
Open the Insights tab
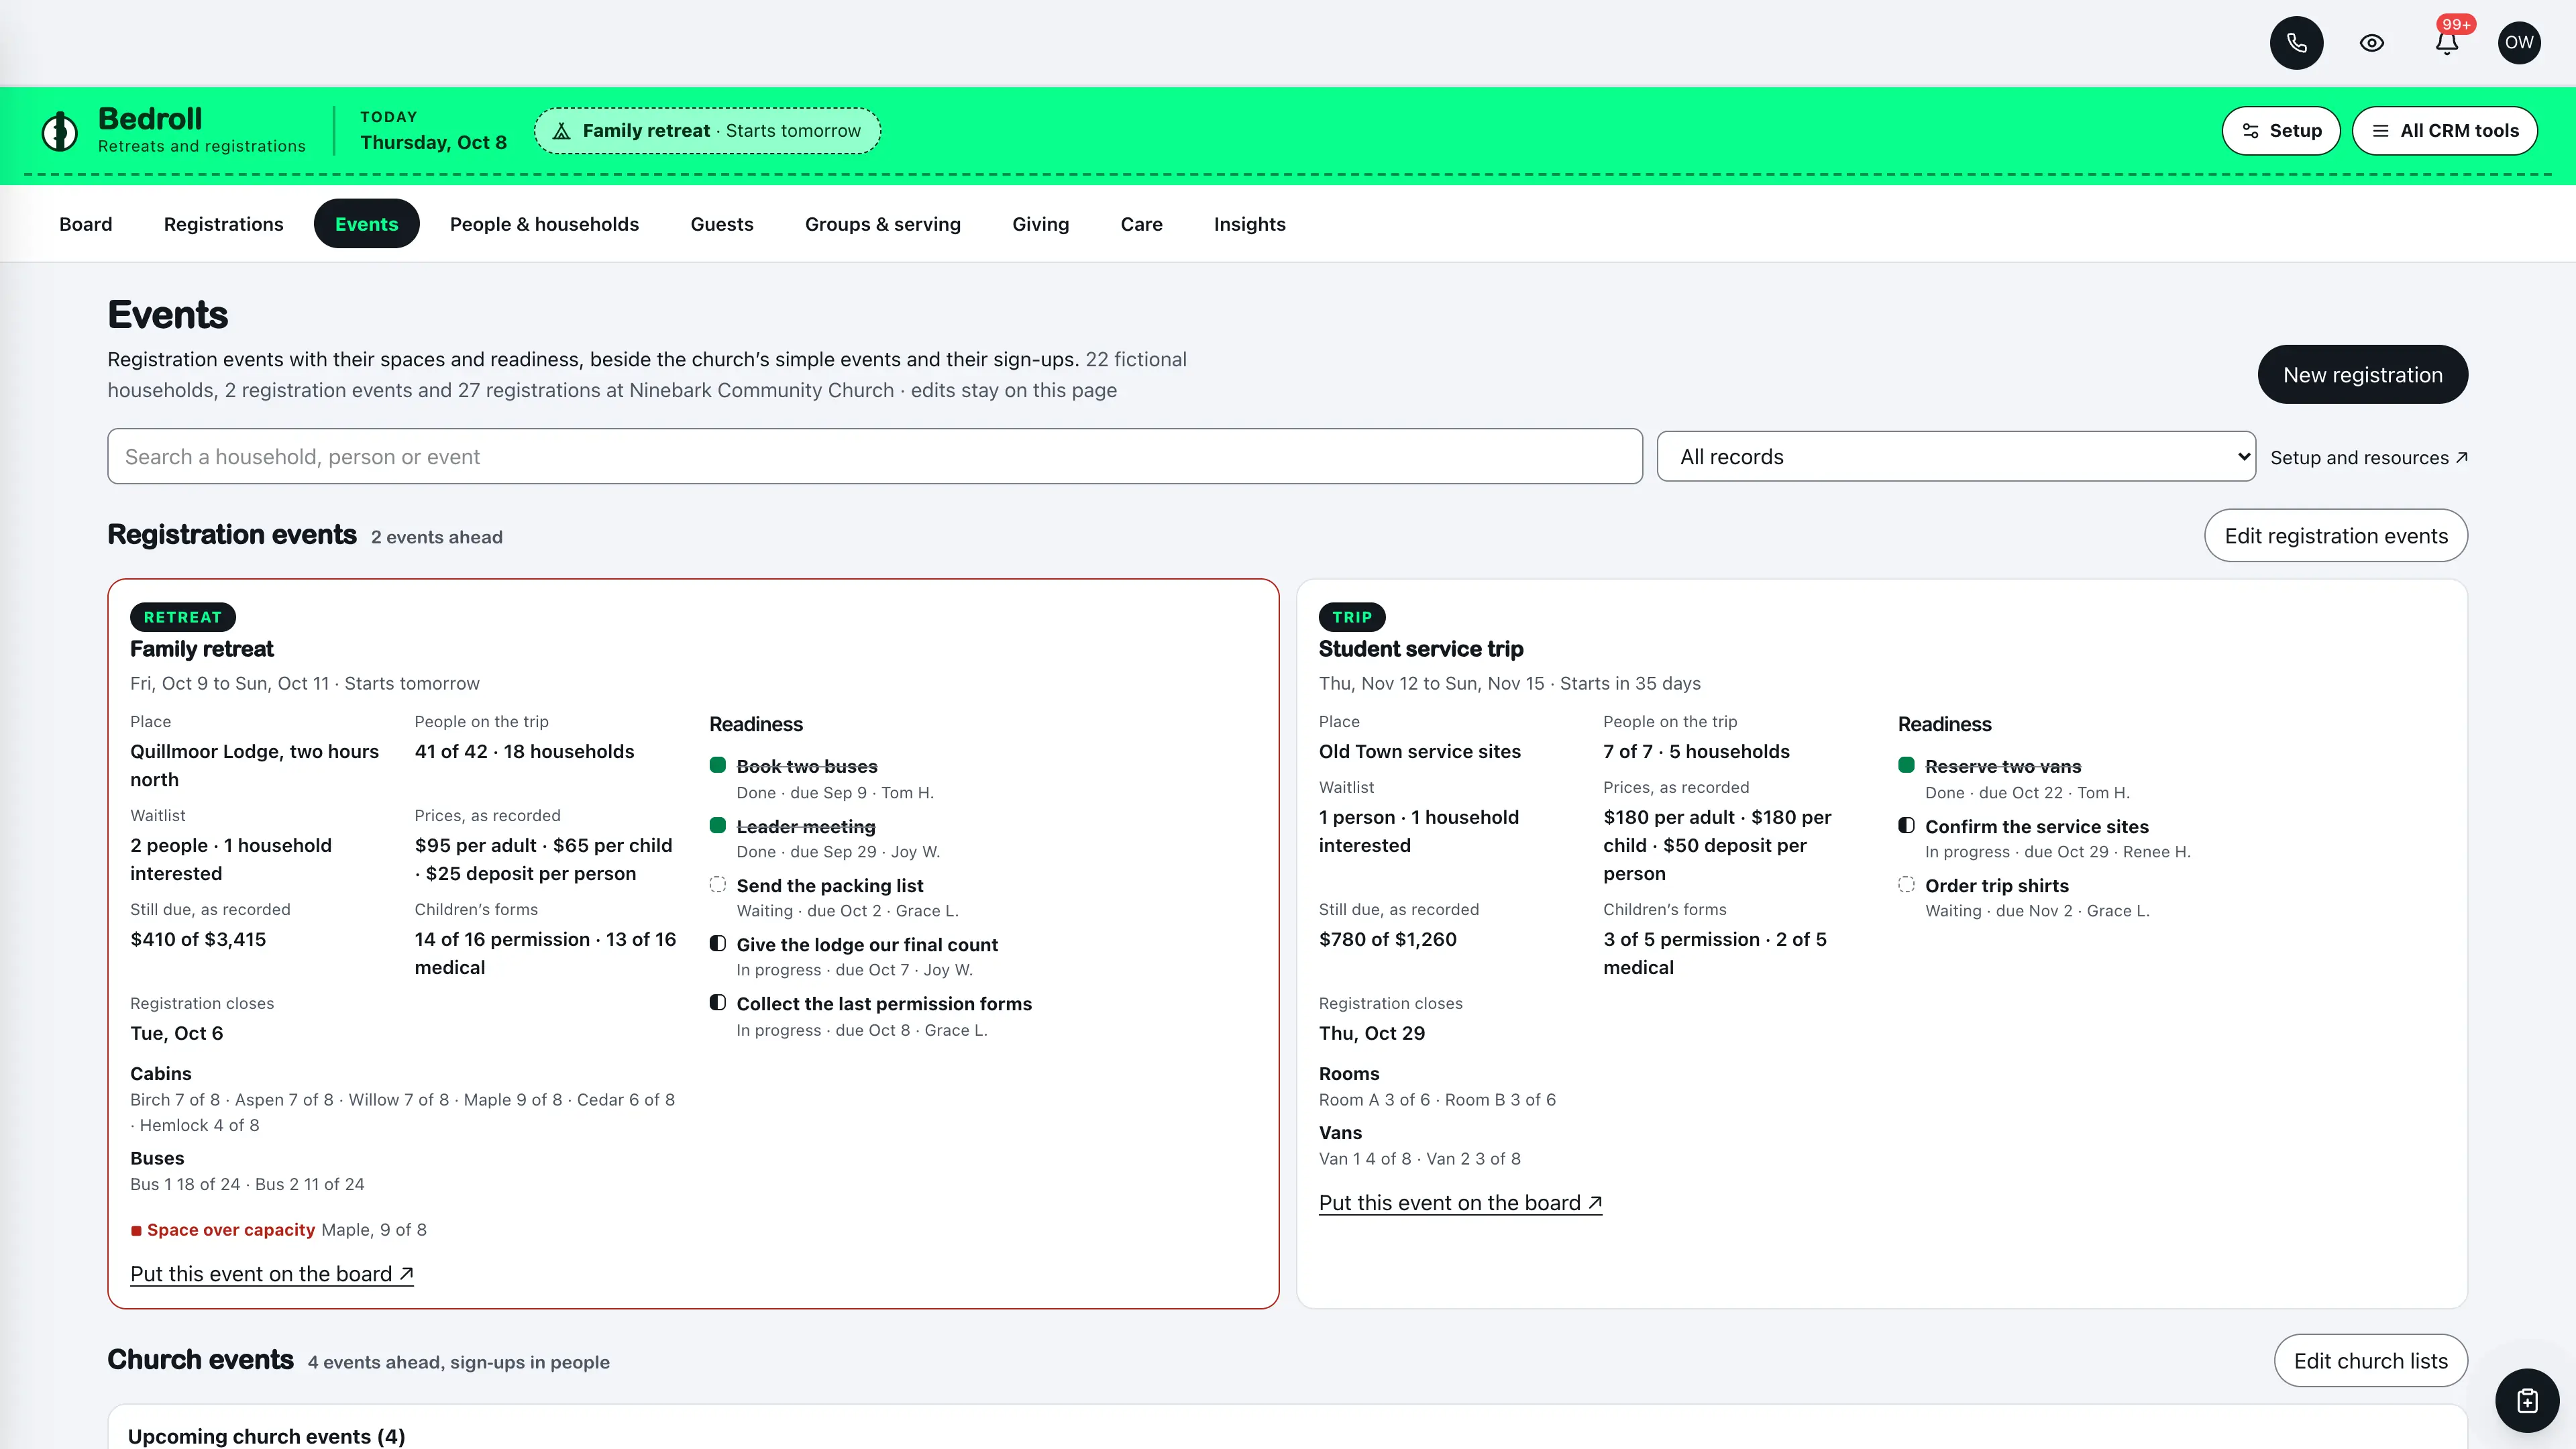[x=1250, y=224]
